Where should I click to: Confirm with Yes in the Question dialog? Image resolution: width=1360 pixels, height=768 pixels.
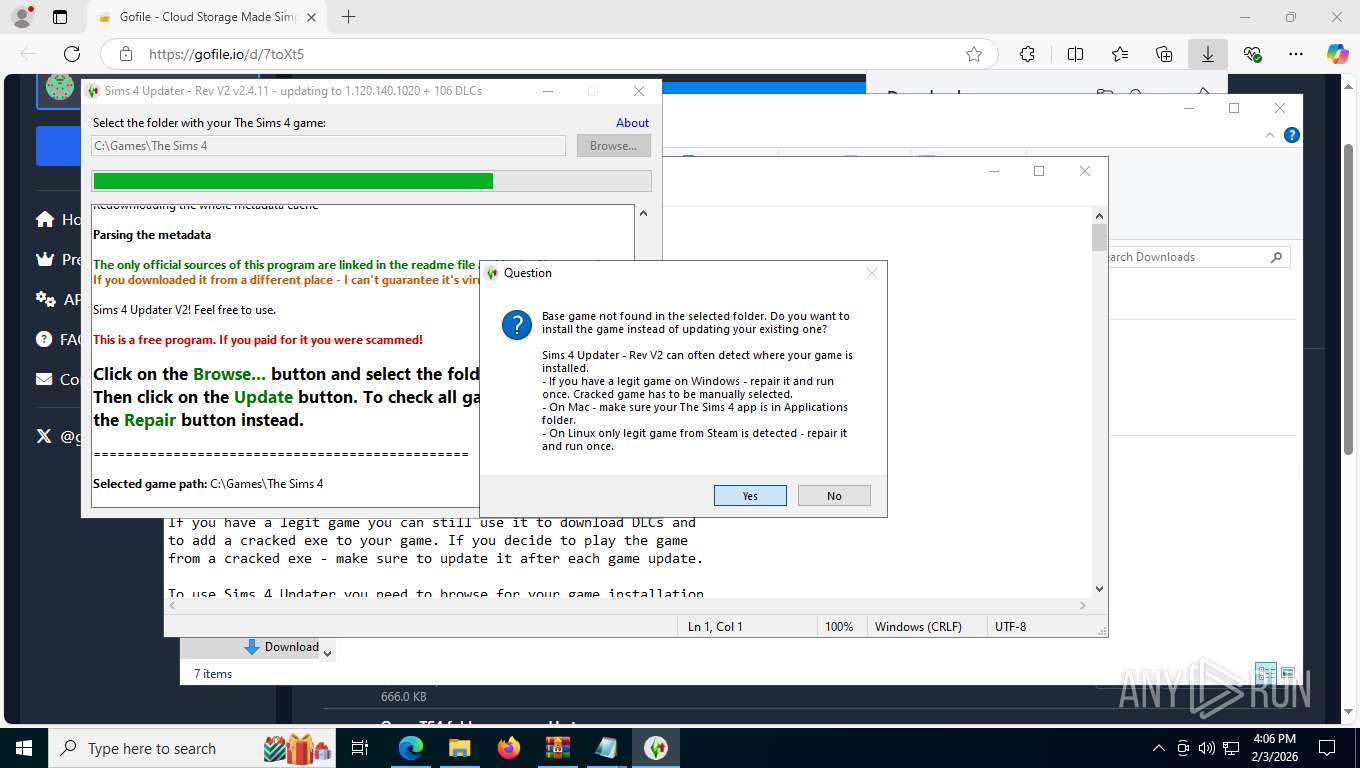click(750, 496)
